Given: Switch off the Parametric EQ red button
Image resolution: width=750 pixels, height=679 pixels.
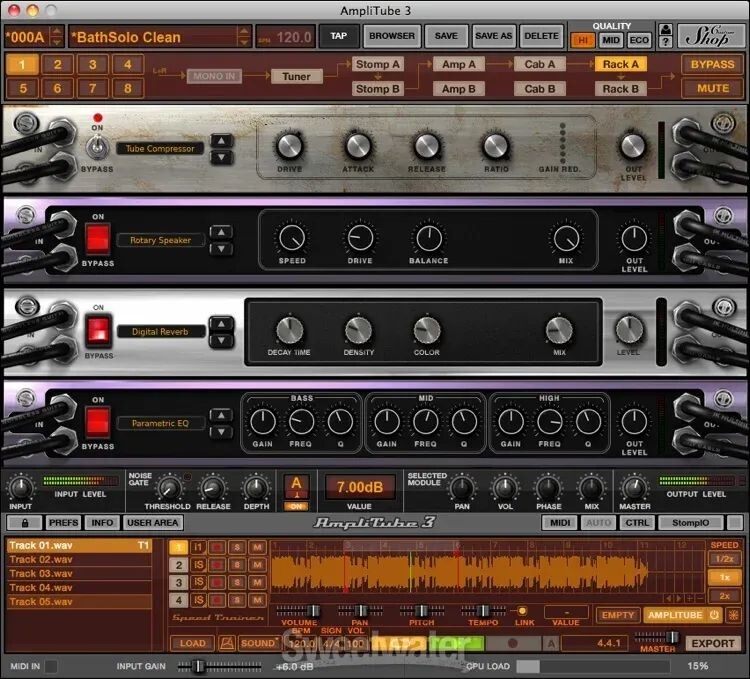Looking at the screenshot, I should point(98,421).
